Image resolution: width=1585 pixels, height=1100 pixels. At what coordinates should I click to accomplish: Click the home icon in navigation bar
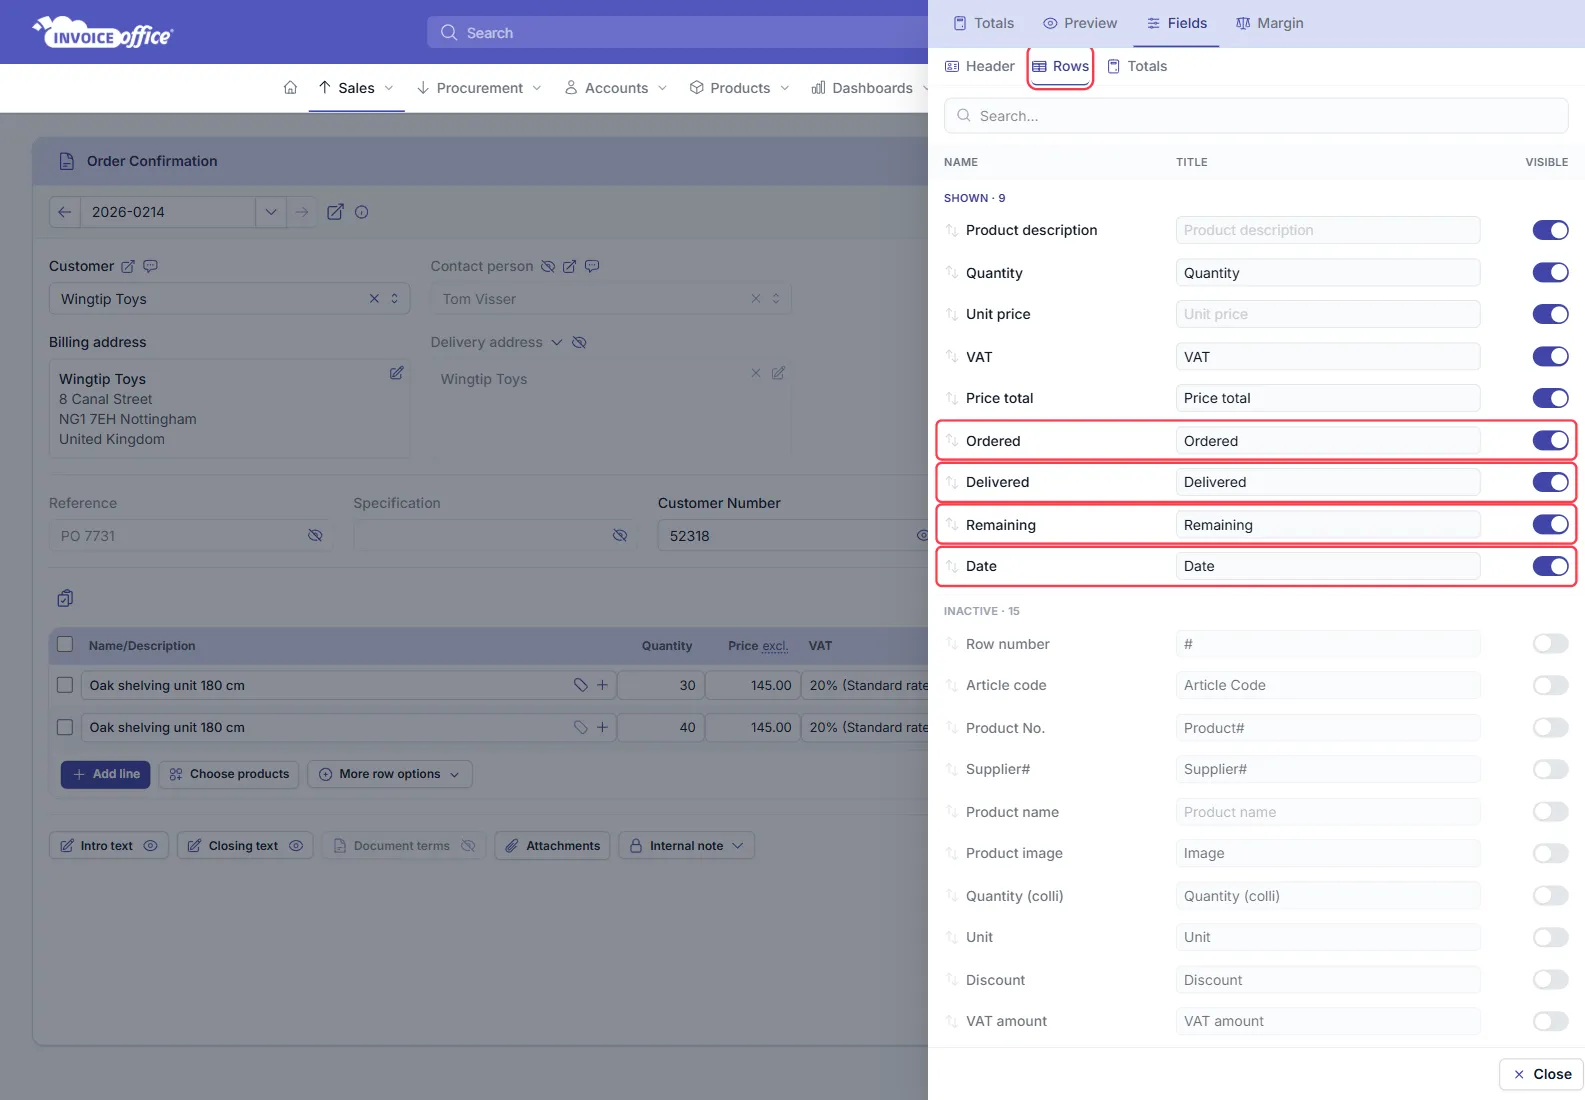pos(290,88)
